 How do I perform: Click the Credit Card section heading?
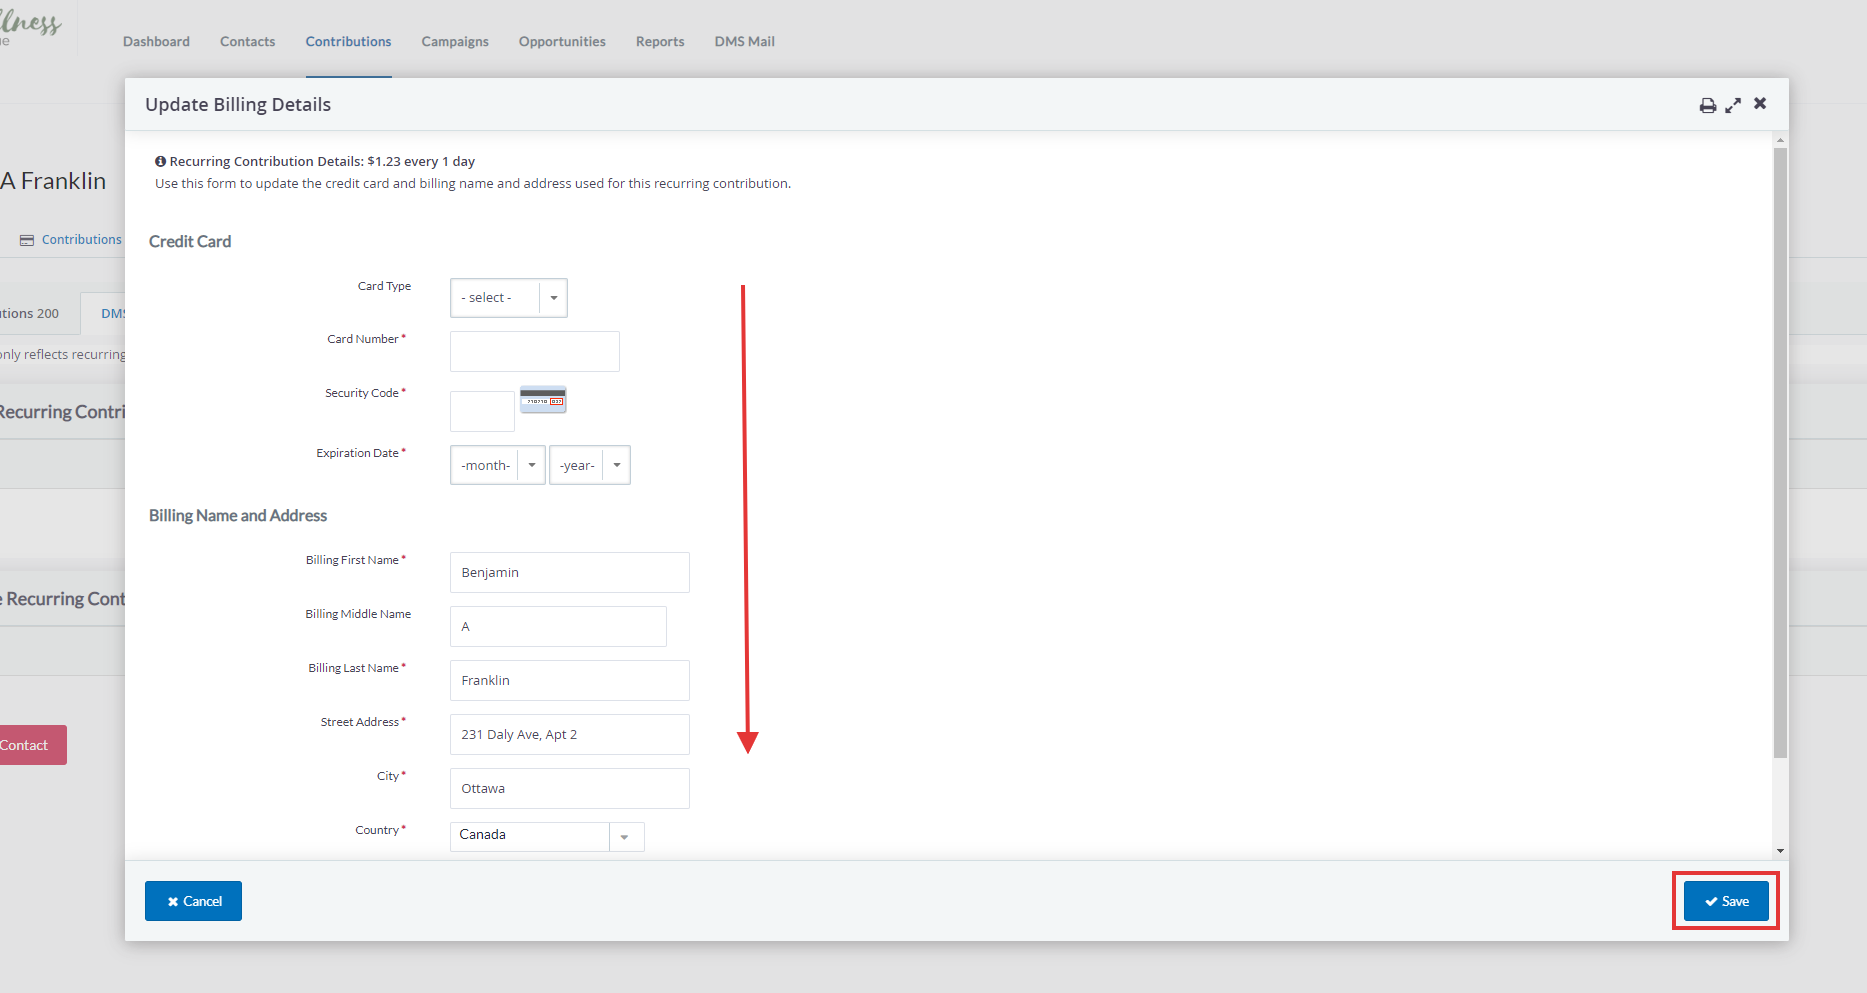point(190,242)
